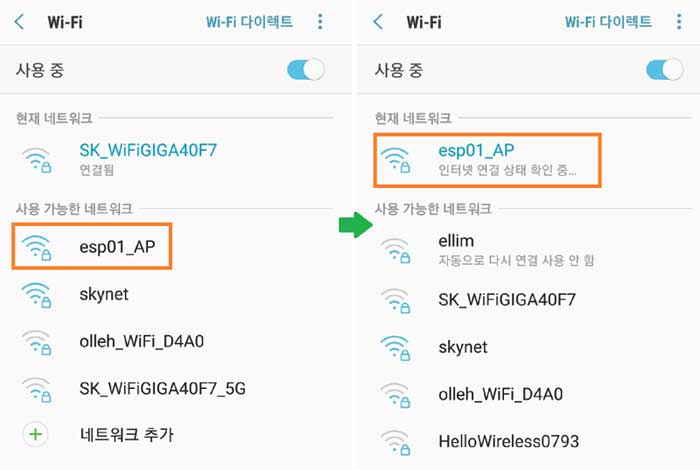Tap Wi-Fi signal icon beside HelloWireless0793
This screenshot has width=700, height=470.
pos(396,442)
